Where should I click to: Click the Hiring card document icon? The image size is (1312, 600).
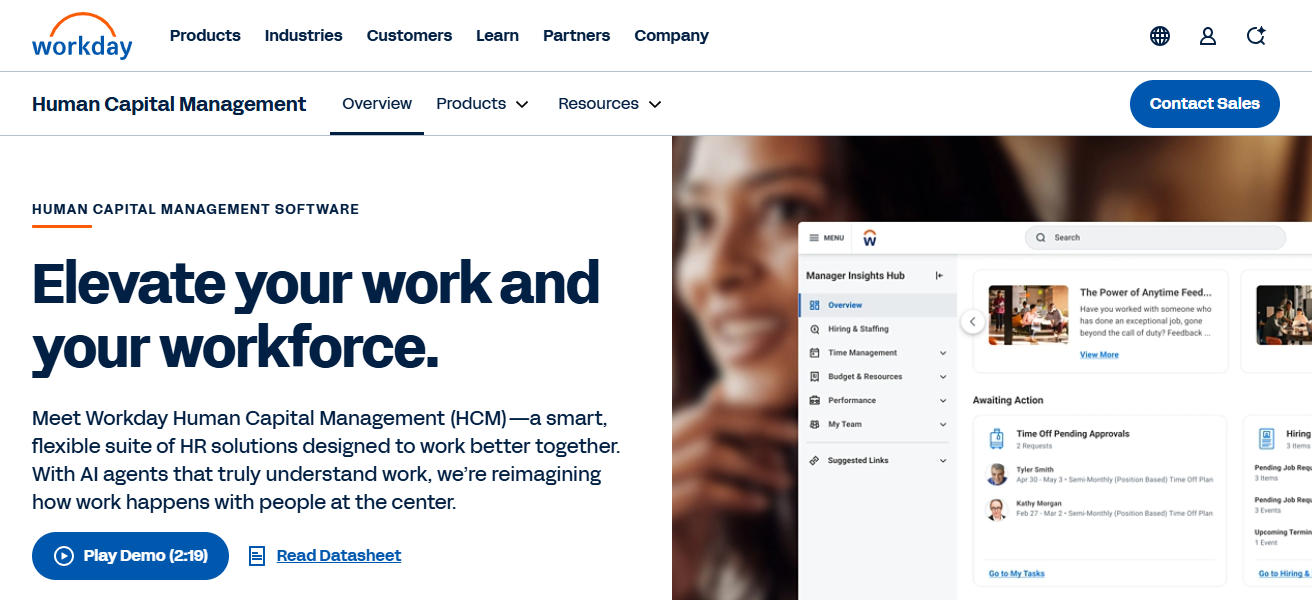click(x=1267, y=439)
